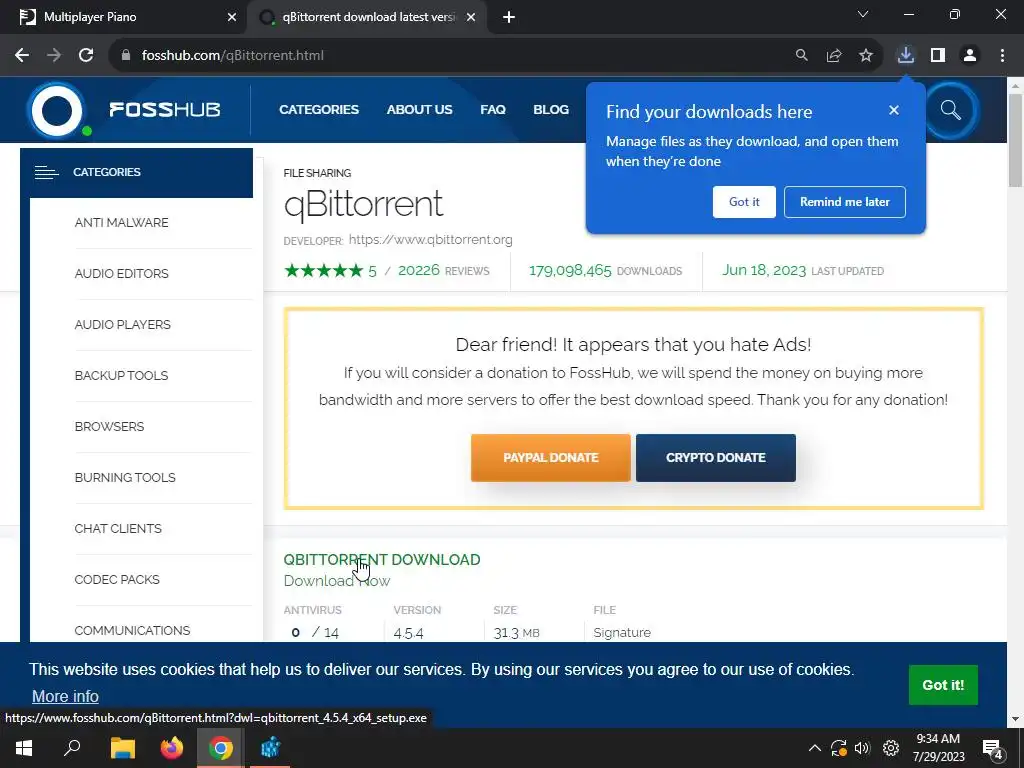
Task: Click the QBITTORRENT DOWNLOAD heading link
Action: click(x=382, y=560)
